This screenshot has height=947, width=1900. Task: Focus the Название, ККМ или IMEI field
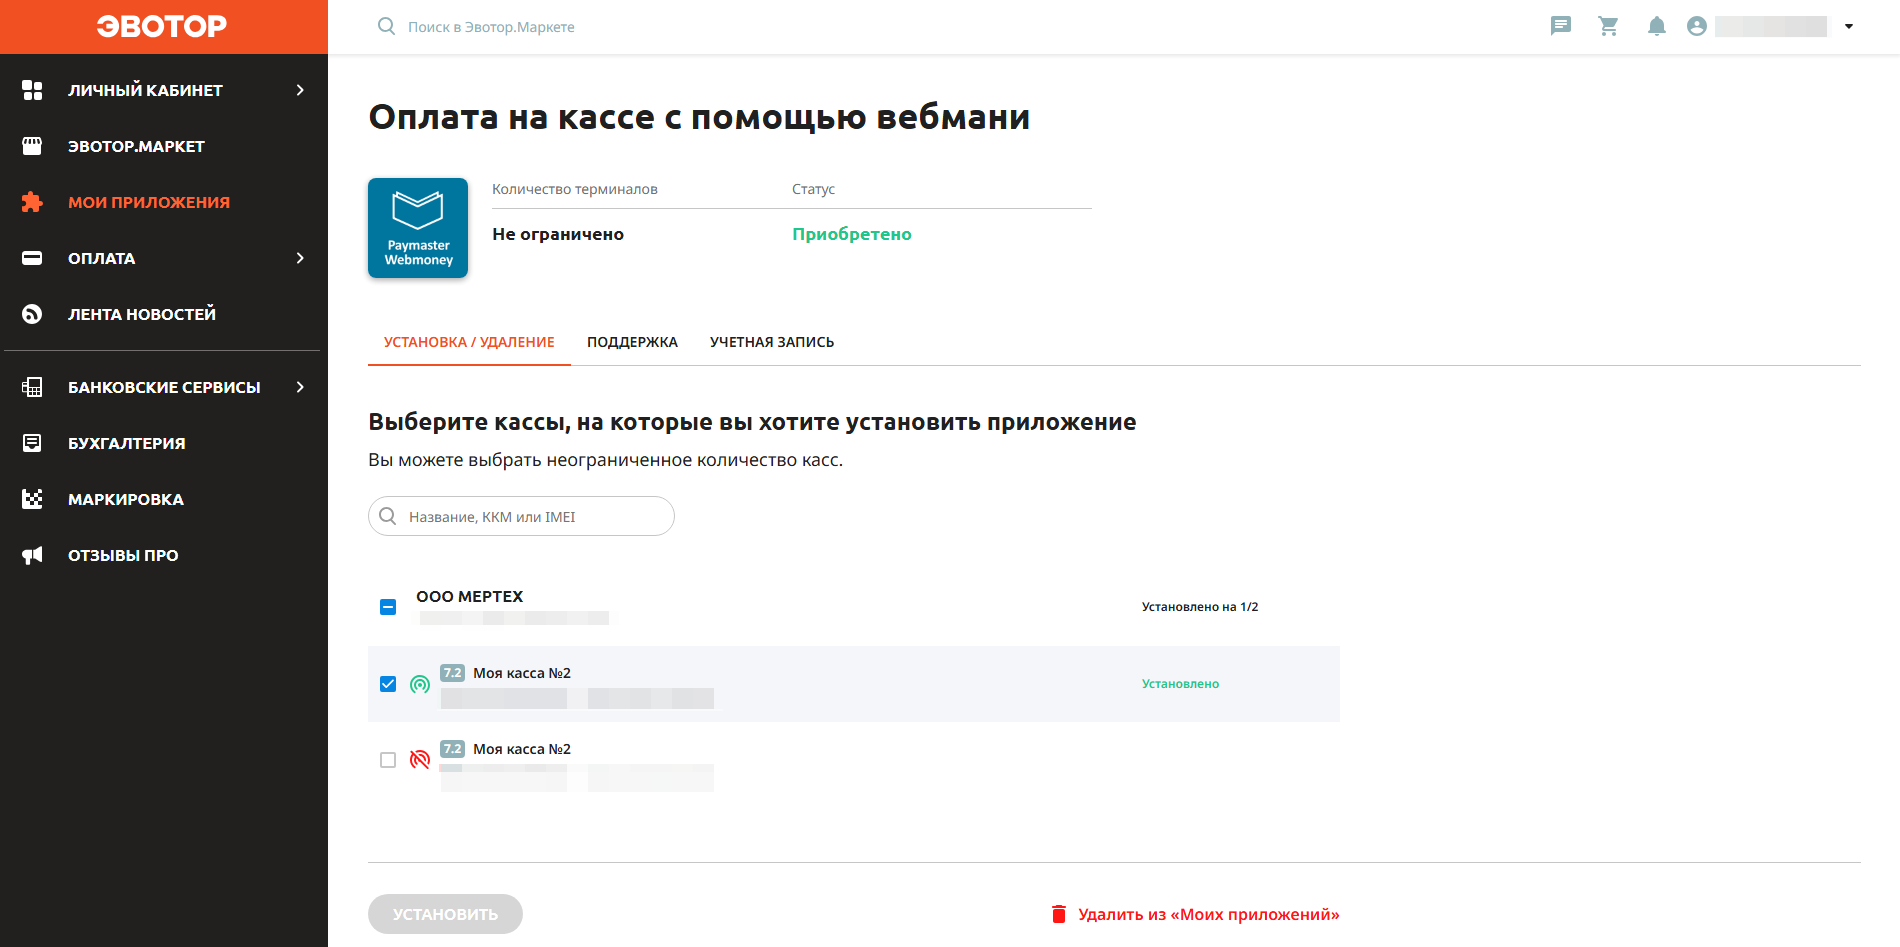(x=530, y=517)
